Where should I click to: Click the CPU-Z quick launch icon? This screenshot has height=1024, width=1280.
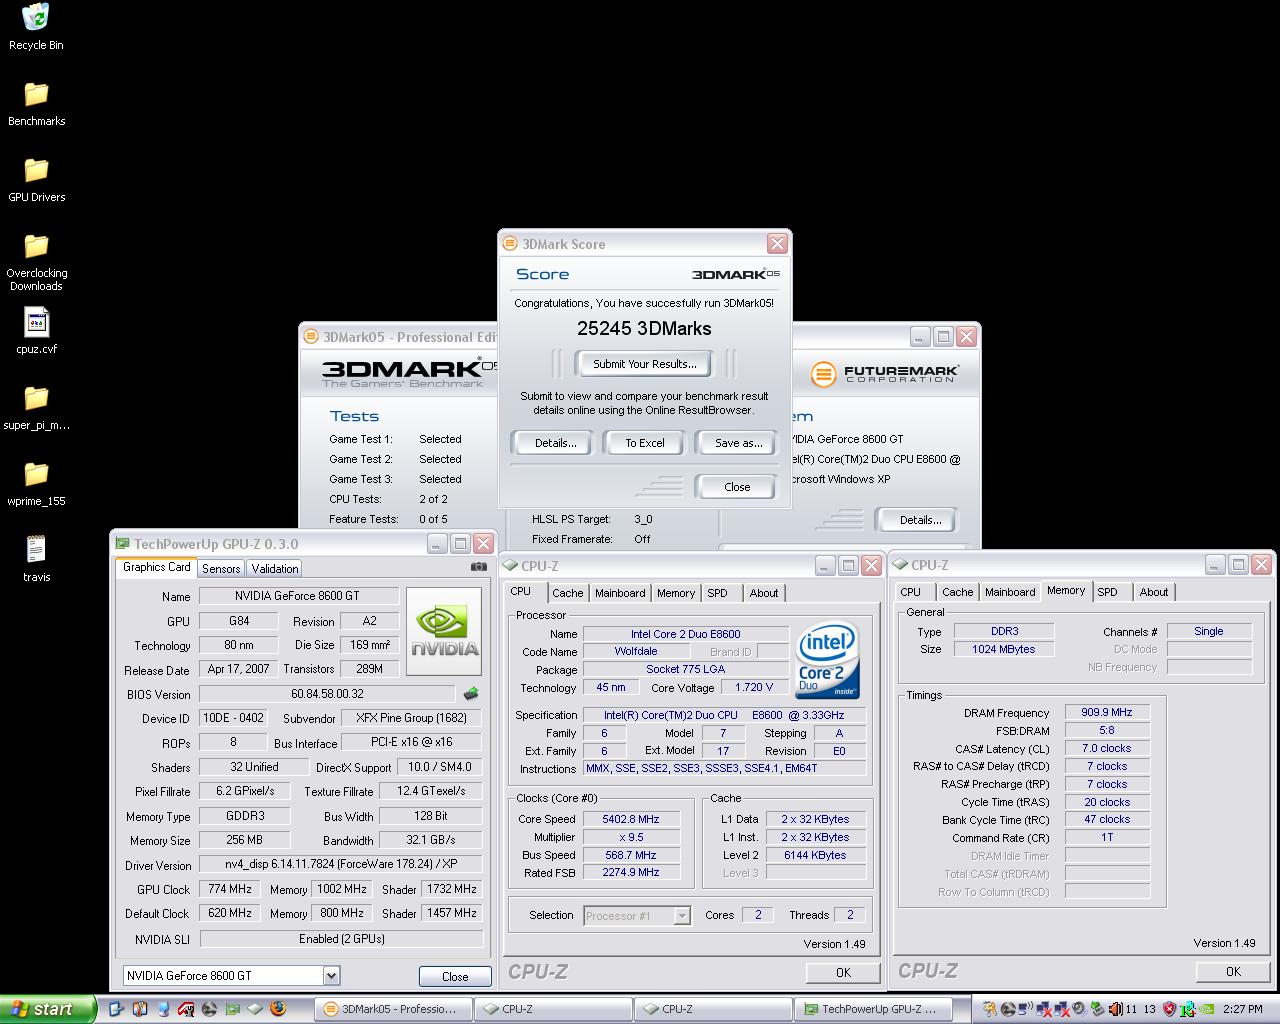(255, 1009)
